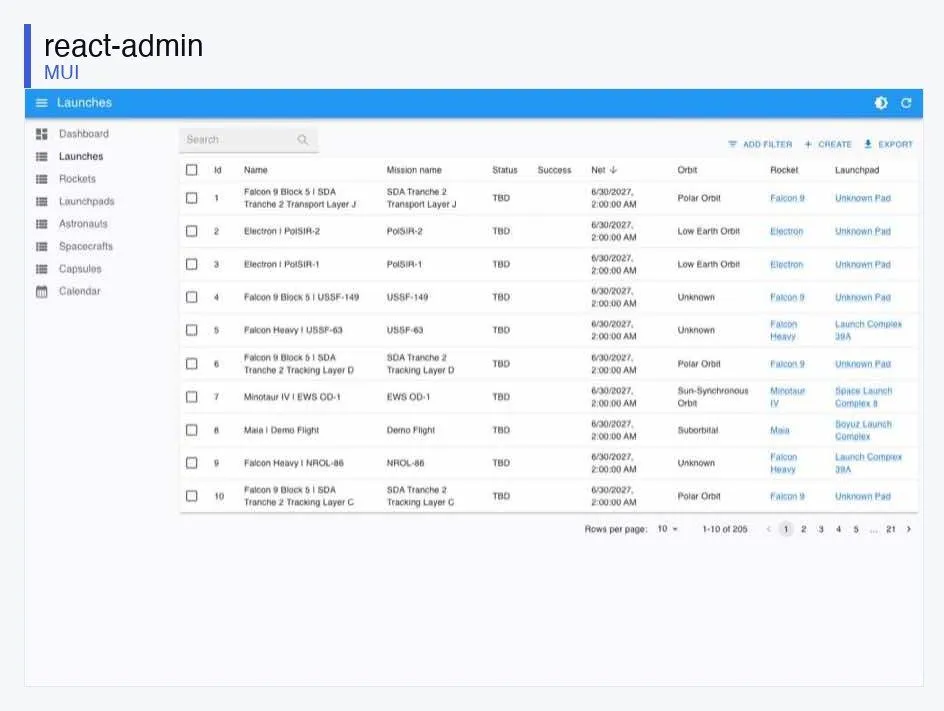Go to page 3

coord(821,529)
